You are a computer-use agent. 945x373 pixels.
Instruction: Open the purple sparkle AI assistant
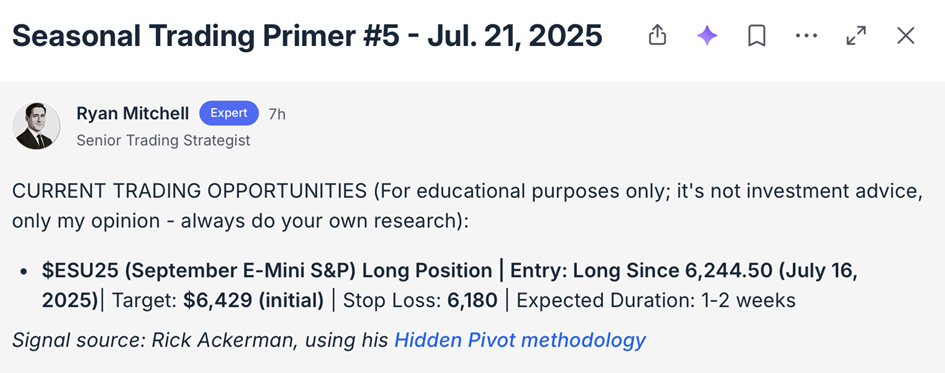[x=707, y=36]
